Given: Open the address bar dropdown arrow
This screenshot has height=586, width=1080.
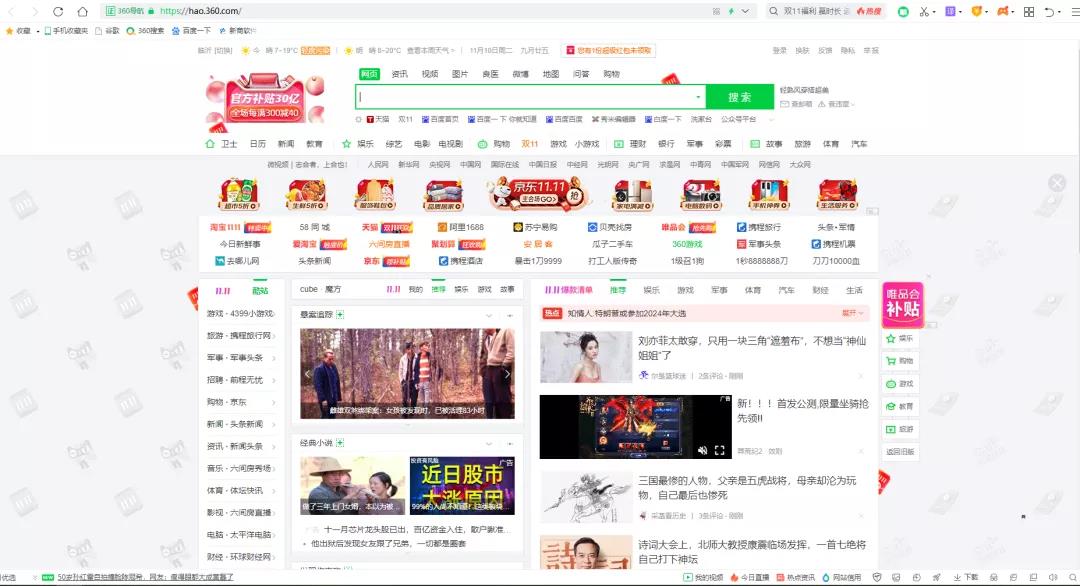Looking at the screenshot, I should click(745, 11).
